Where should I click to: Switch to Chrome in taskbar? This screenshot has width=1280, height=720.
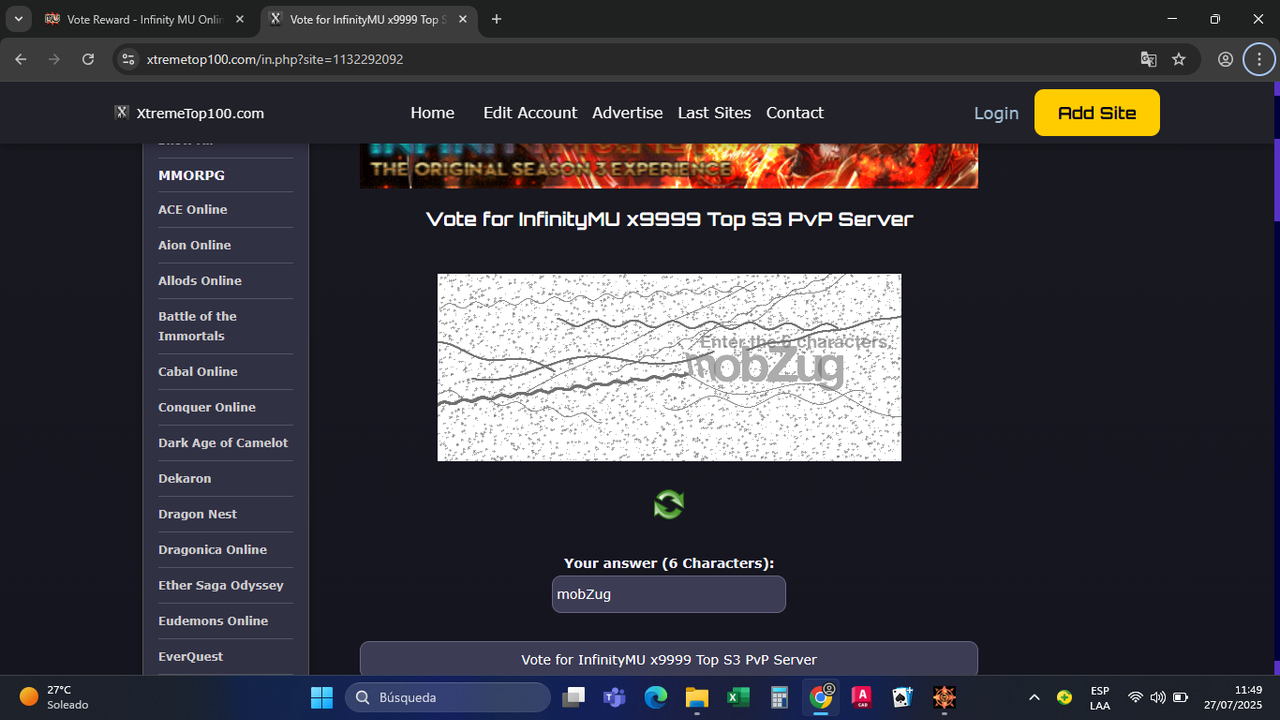[820, 697]
